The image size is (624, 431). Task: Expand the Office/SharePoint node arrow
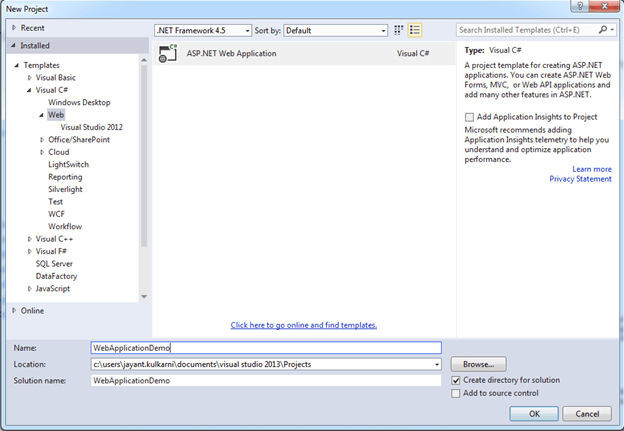pos(42,140)
